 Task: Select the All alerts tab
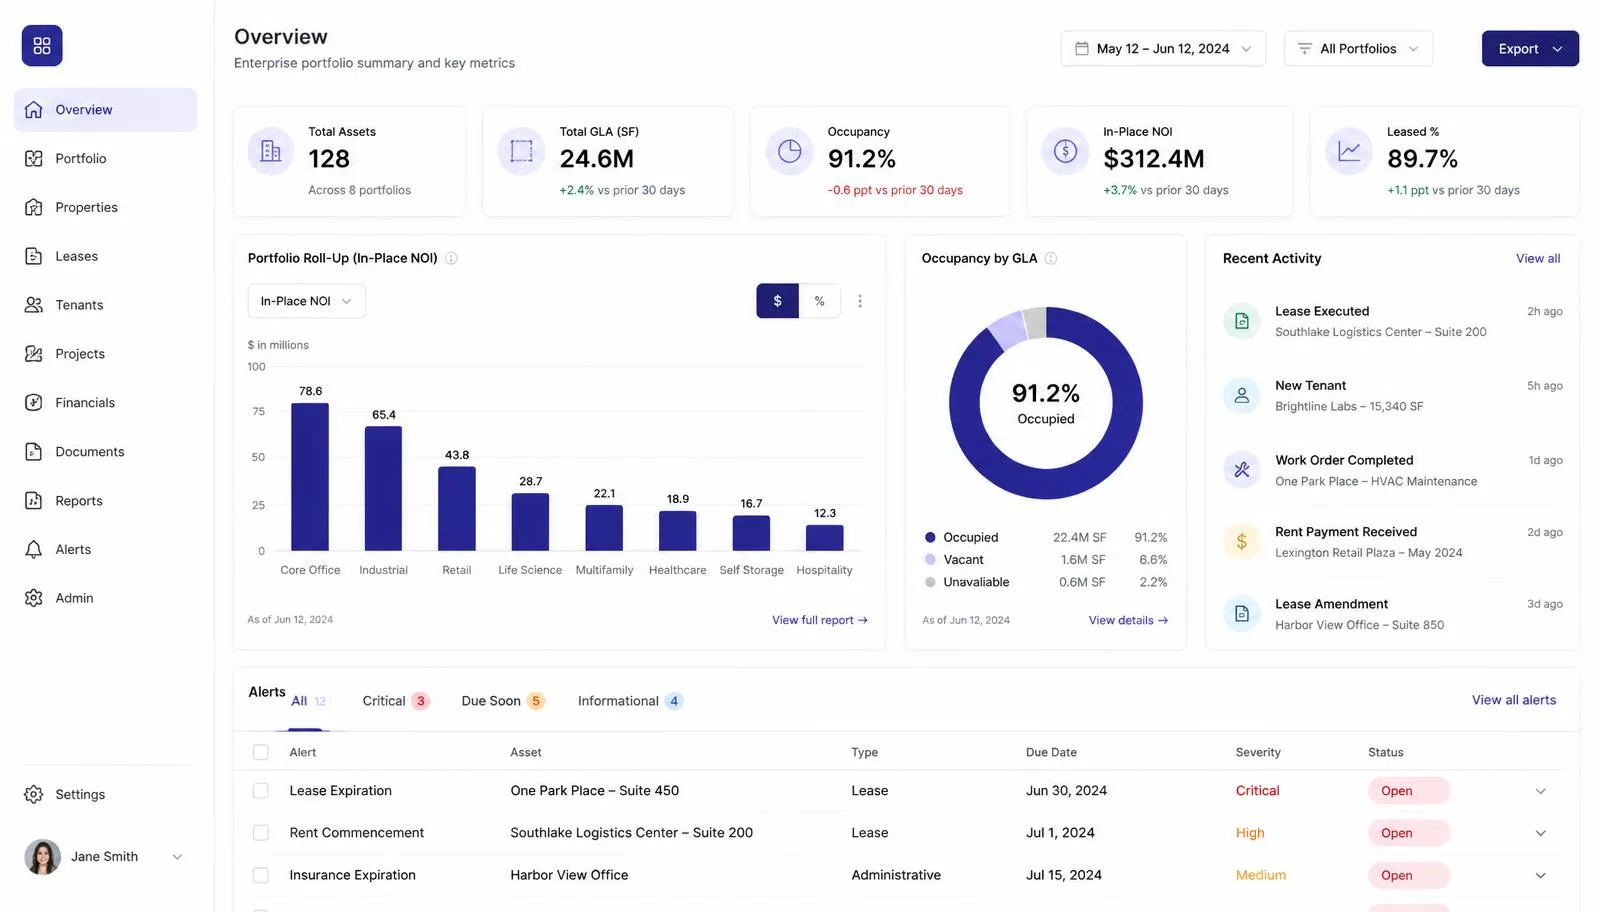pyautogui.click(x=308, y=701)
